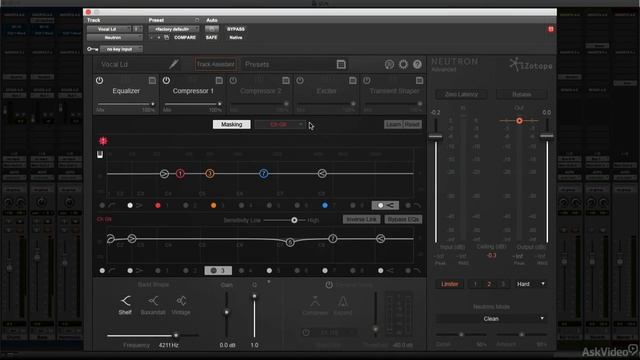Click the Learn button
Viewport: 640px width, 360px height.
pos(393,124)
